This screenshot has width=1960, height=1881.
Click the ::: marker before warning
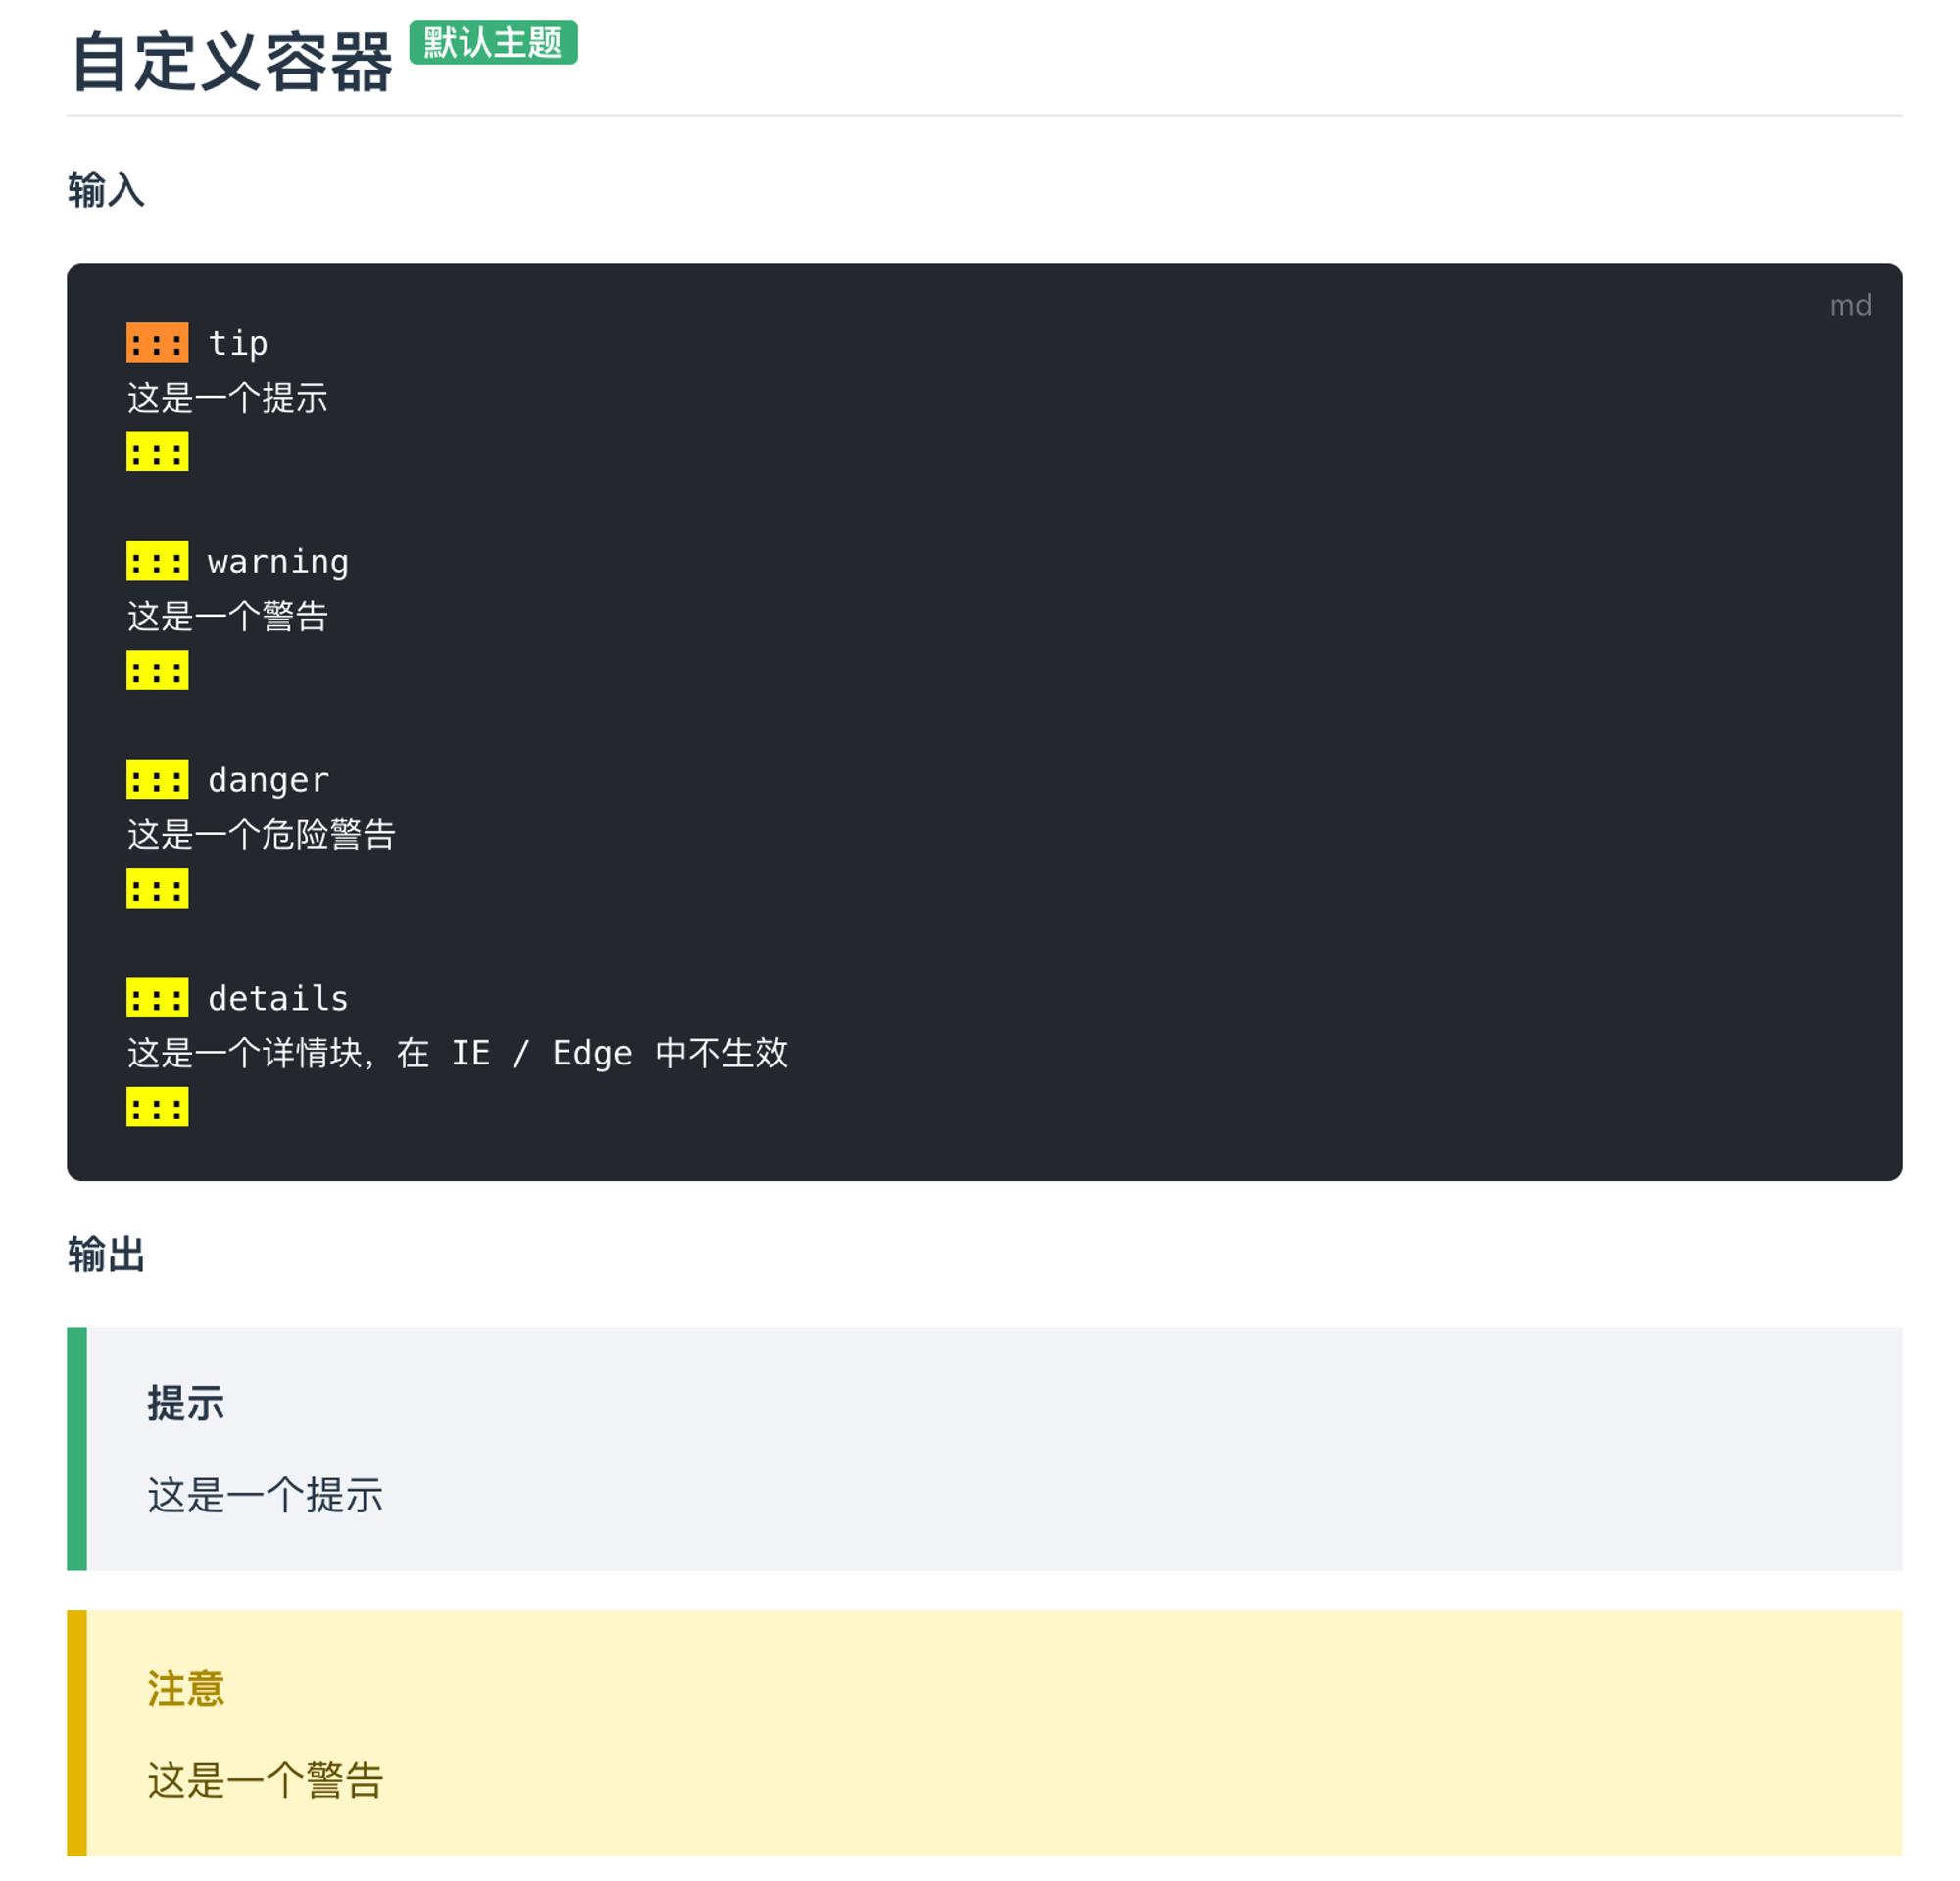coord(157,561)
